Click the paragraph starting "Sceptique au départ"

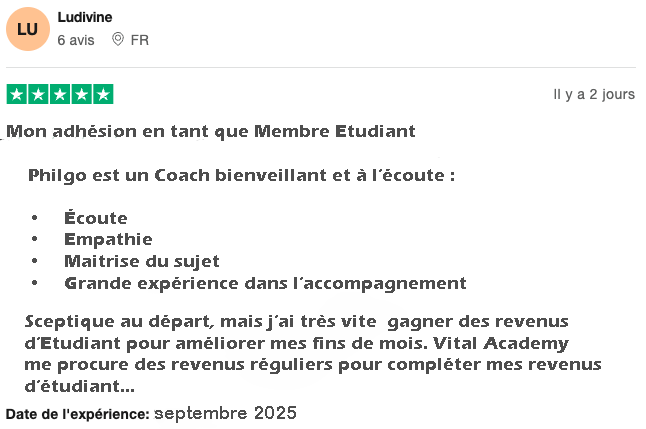click(x=300, y=353)
